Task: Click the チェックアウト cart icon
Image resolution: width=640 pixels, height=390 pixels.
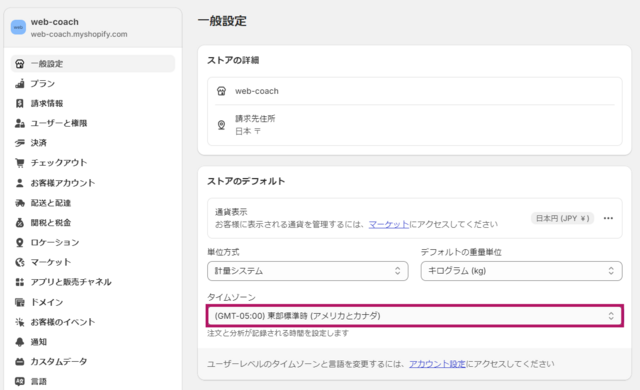Action: [x=20, y=163]
